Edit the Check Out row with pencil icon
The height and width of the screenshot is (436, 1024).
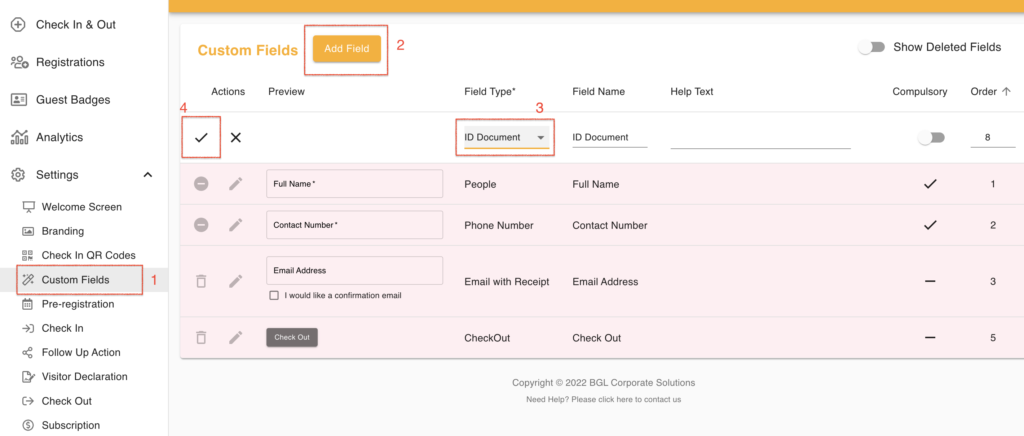[x=236, y=338]
